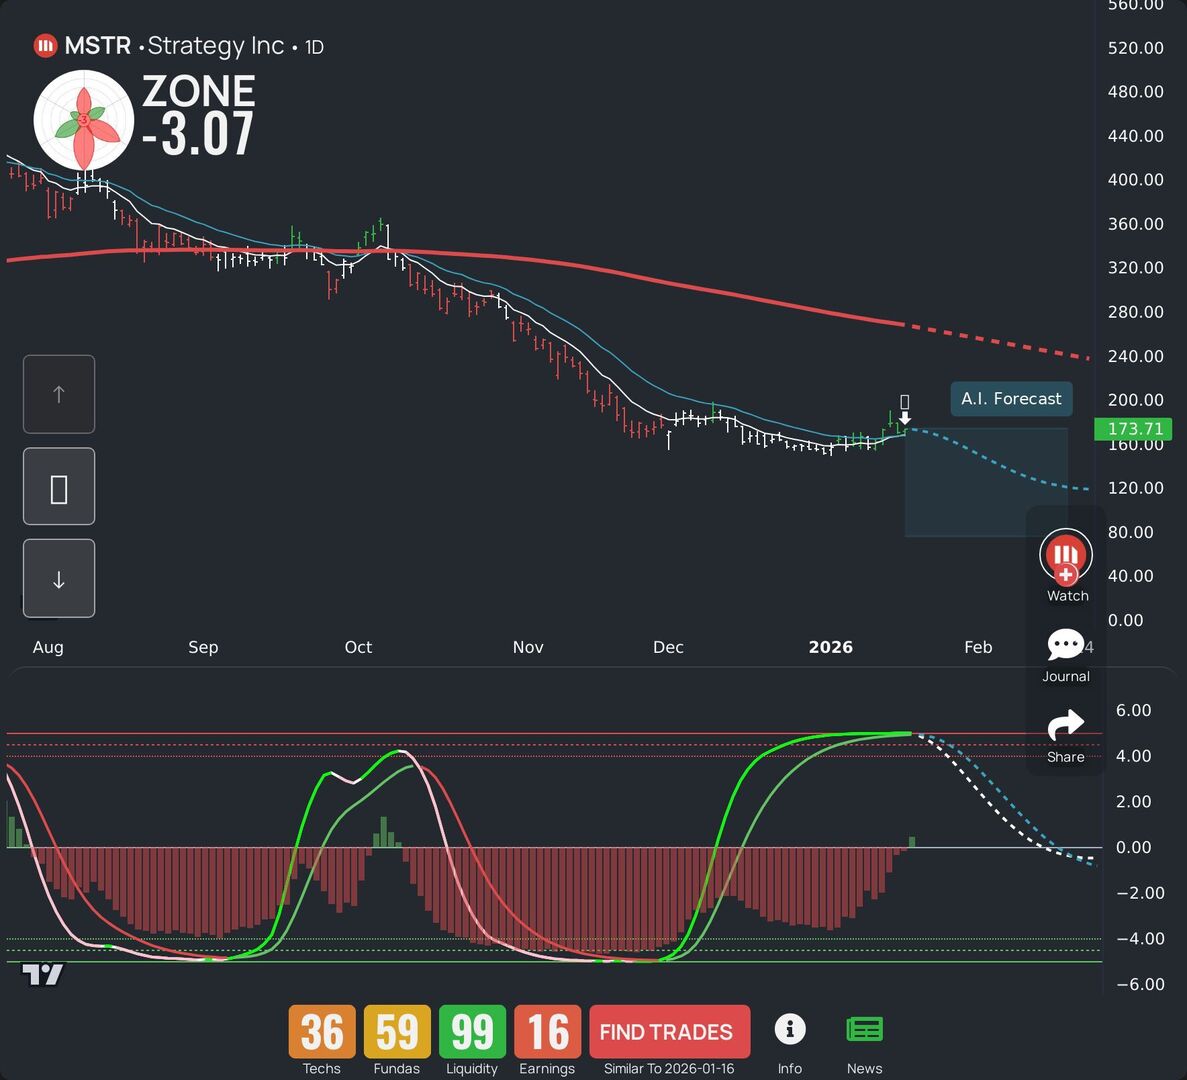Select the middle square button on the left

click(x=58, y=486)
